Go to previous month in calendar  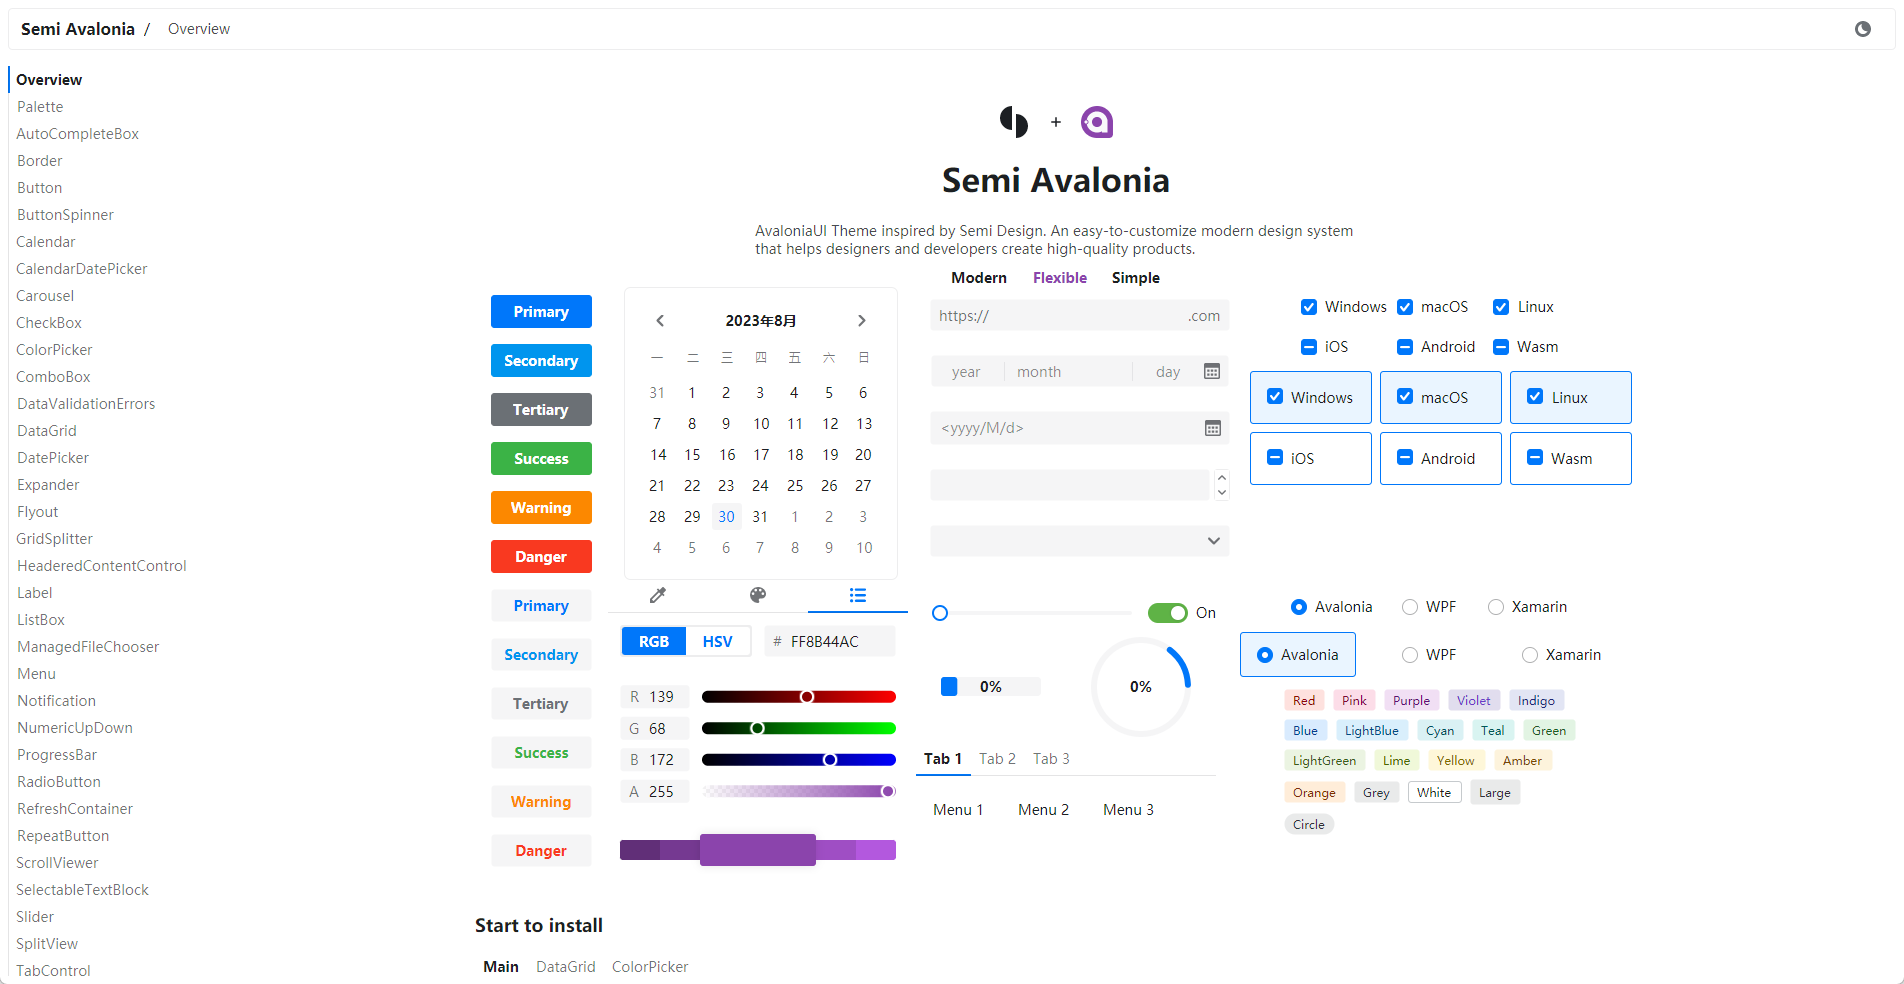660,321
